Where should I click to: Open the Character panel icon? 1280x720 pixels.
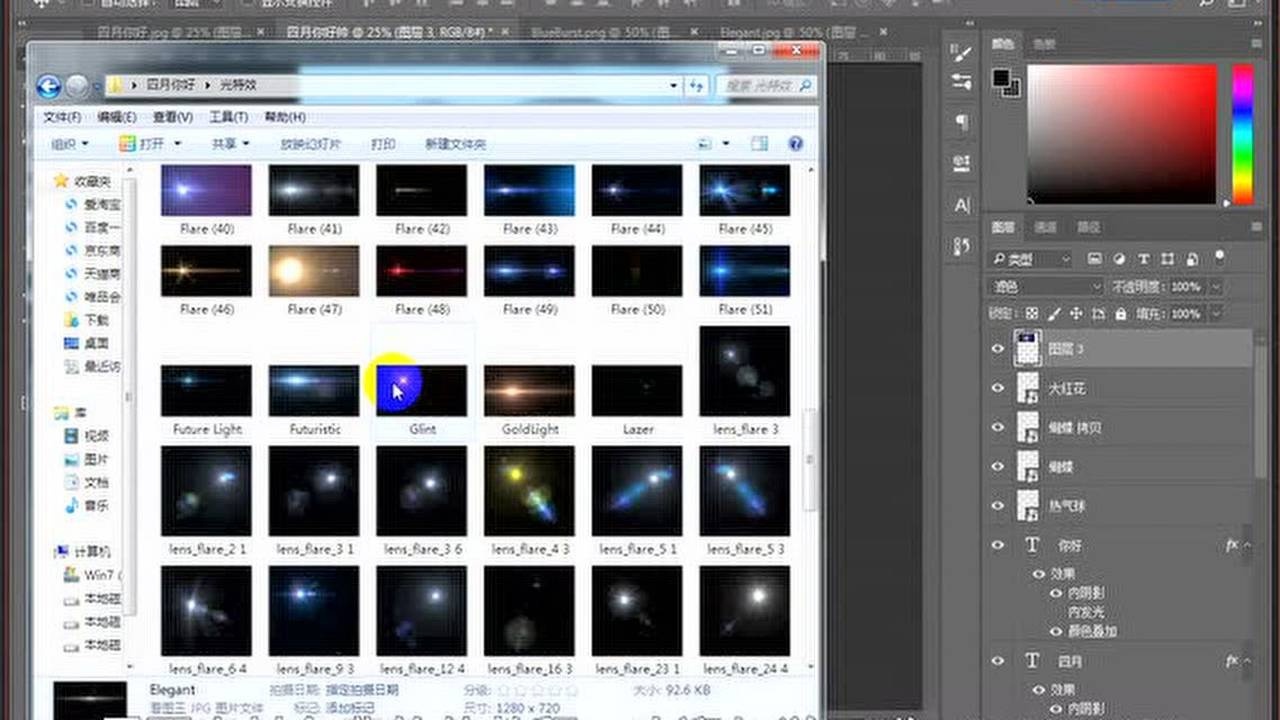coord(962,205)
